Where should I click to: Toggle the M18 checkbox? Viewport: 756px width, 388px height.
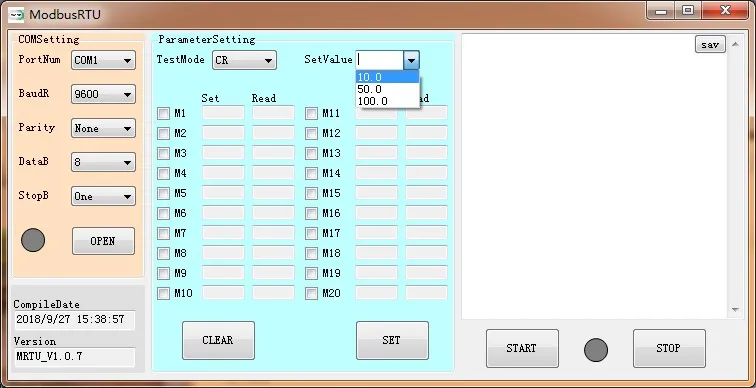(x=311, y=254)
